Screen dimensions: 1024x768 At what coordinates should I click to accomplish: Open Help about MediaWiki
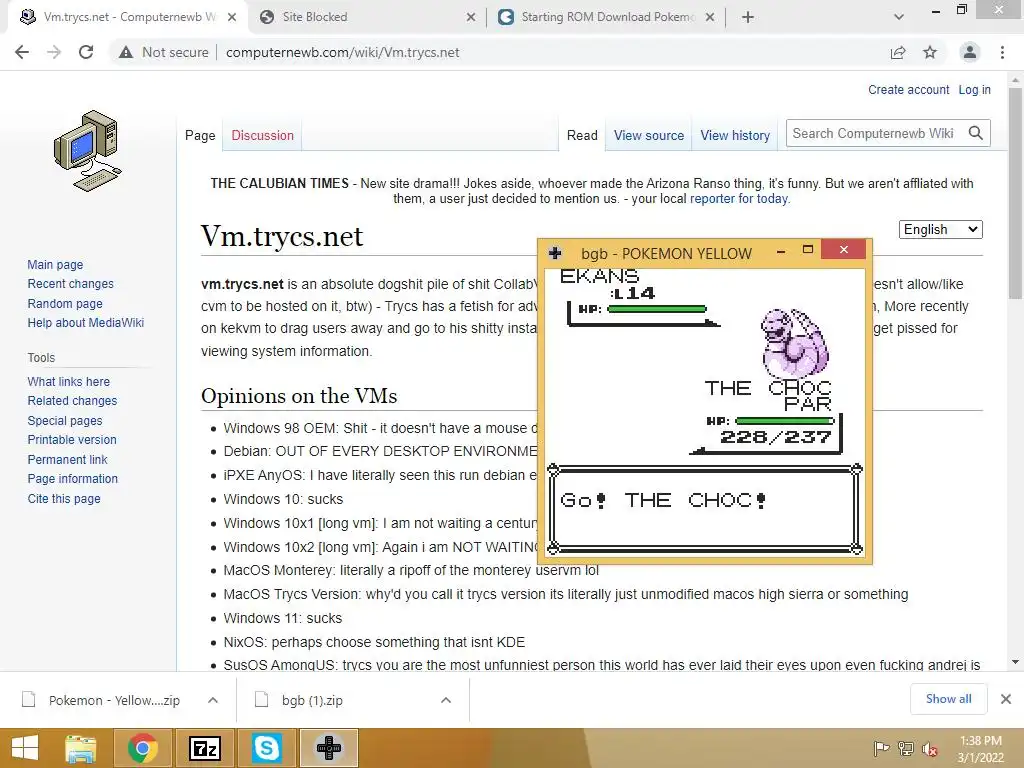(x=86, y=323)
